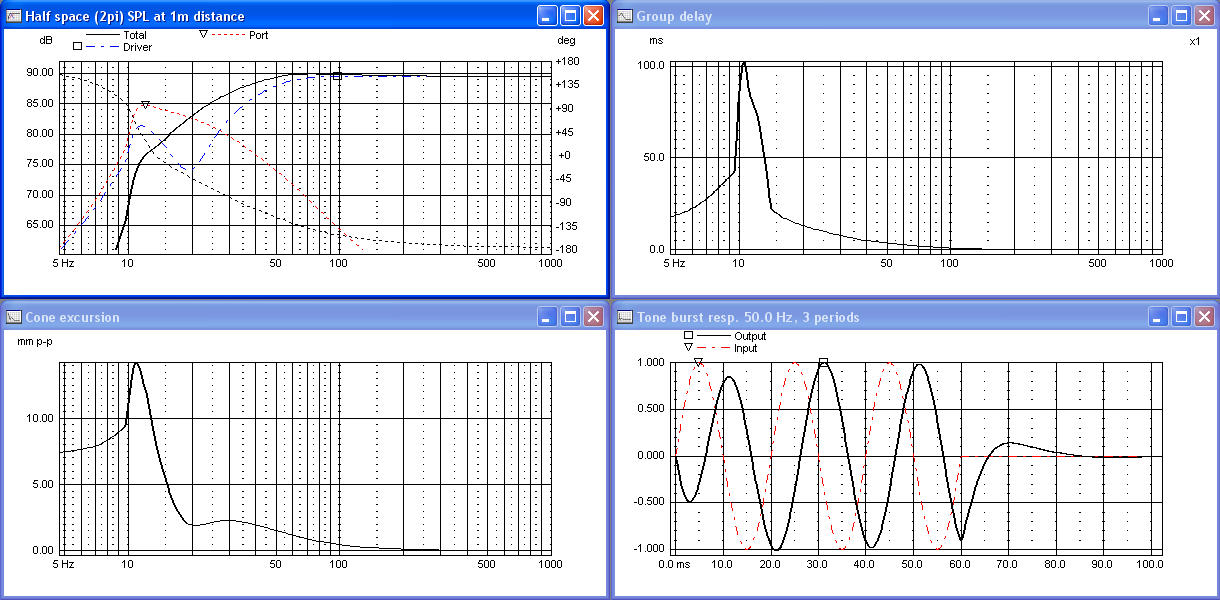The width and height of the screenshot is (1220, 600).
Task: Click the Output square symbol in tone burst legend
Action: [688, 336]
